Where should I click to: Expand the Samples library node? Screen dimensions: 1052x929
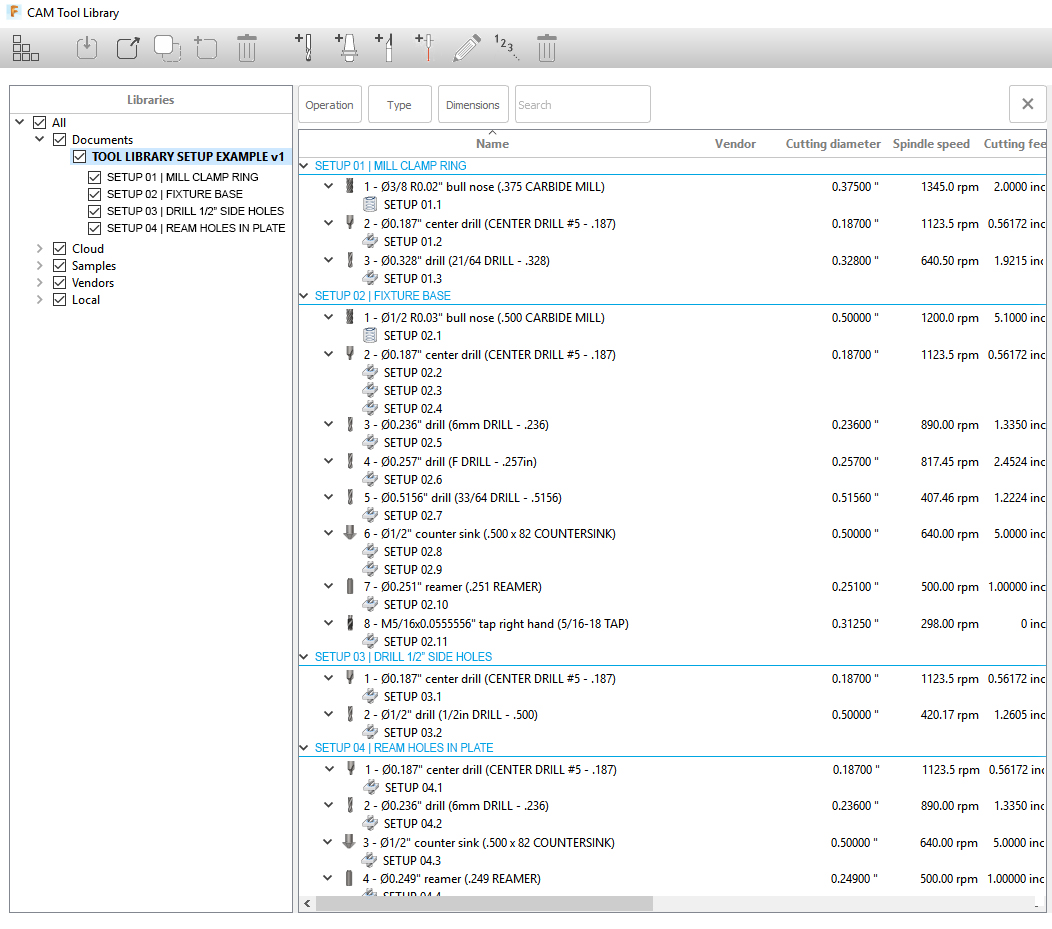point(40,266)
